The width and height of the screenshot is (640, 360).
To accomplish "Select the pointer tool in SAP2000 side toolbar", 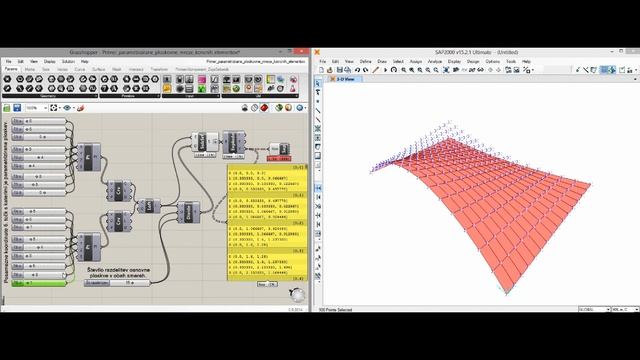I will click(318, 83).
